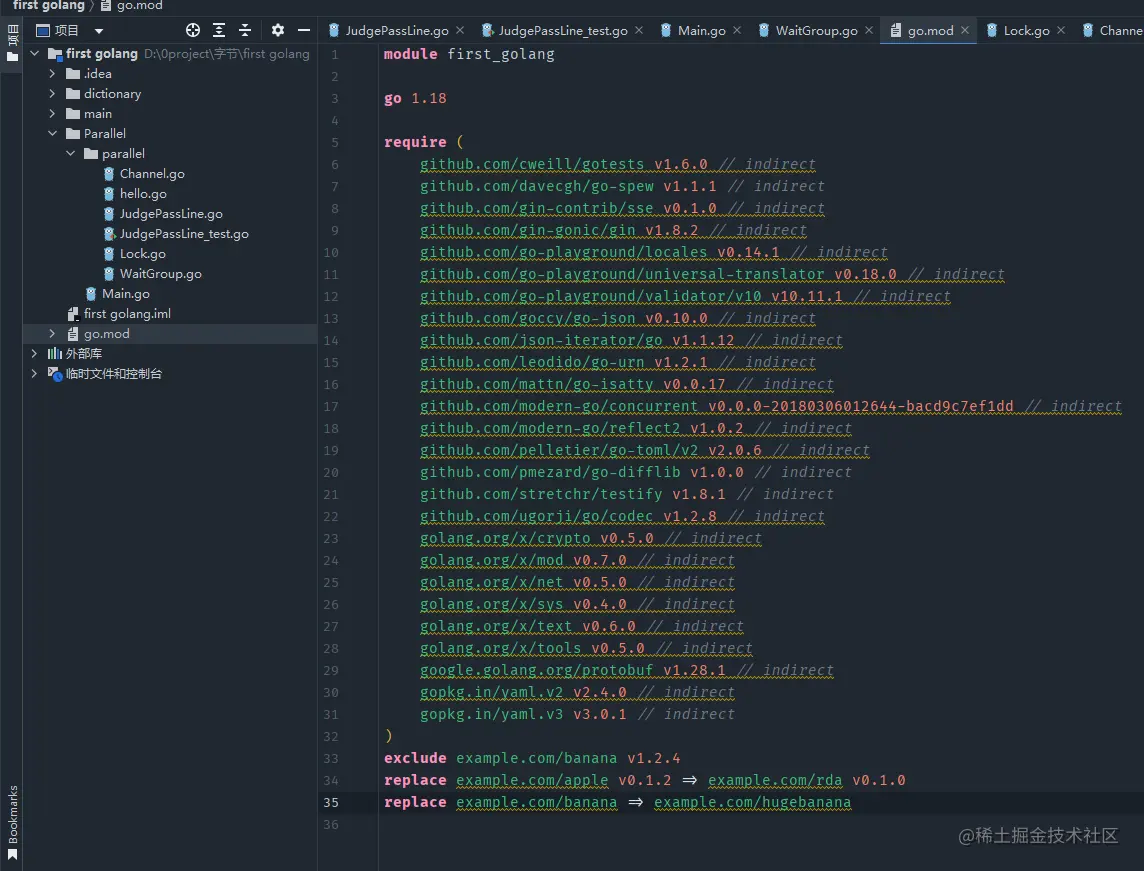This screenshot has height=871, width=1144.
Task: Close the JudgePassLine.go tab
Action: pos(460,31)
